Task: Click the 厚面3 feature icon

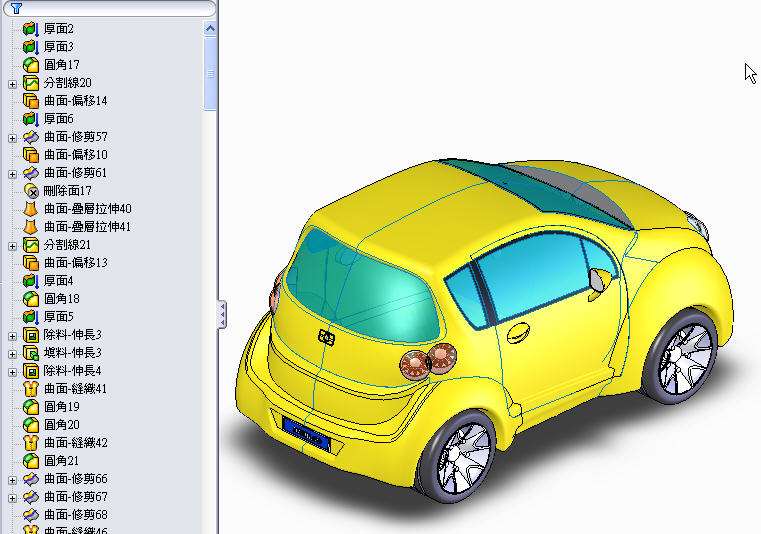Action: [x=31, y=47]
